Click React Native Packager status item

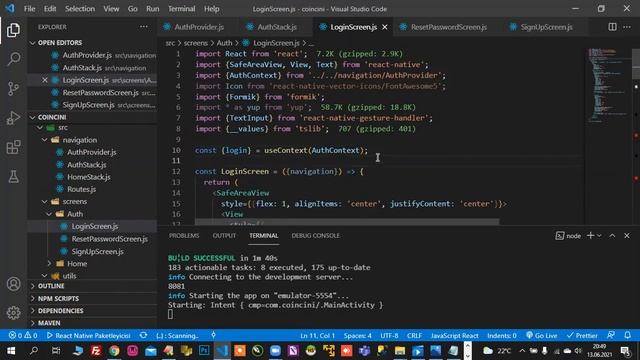point(89,336)
